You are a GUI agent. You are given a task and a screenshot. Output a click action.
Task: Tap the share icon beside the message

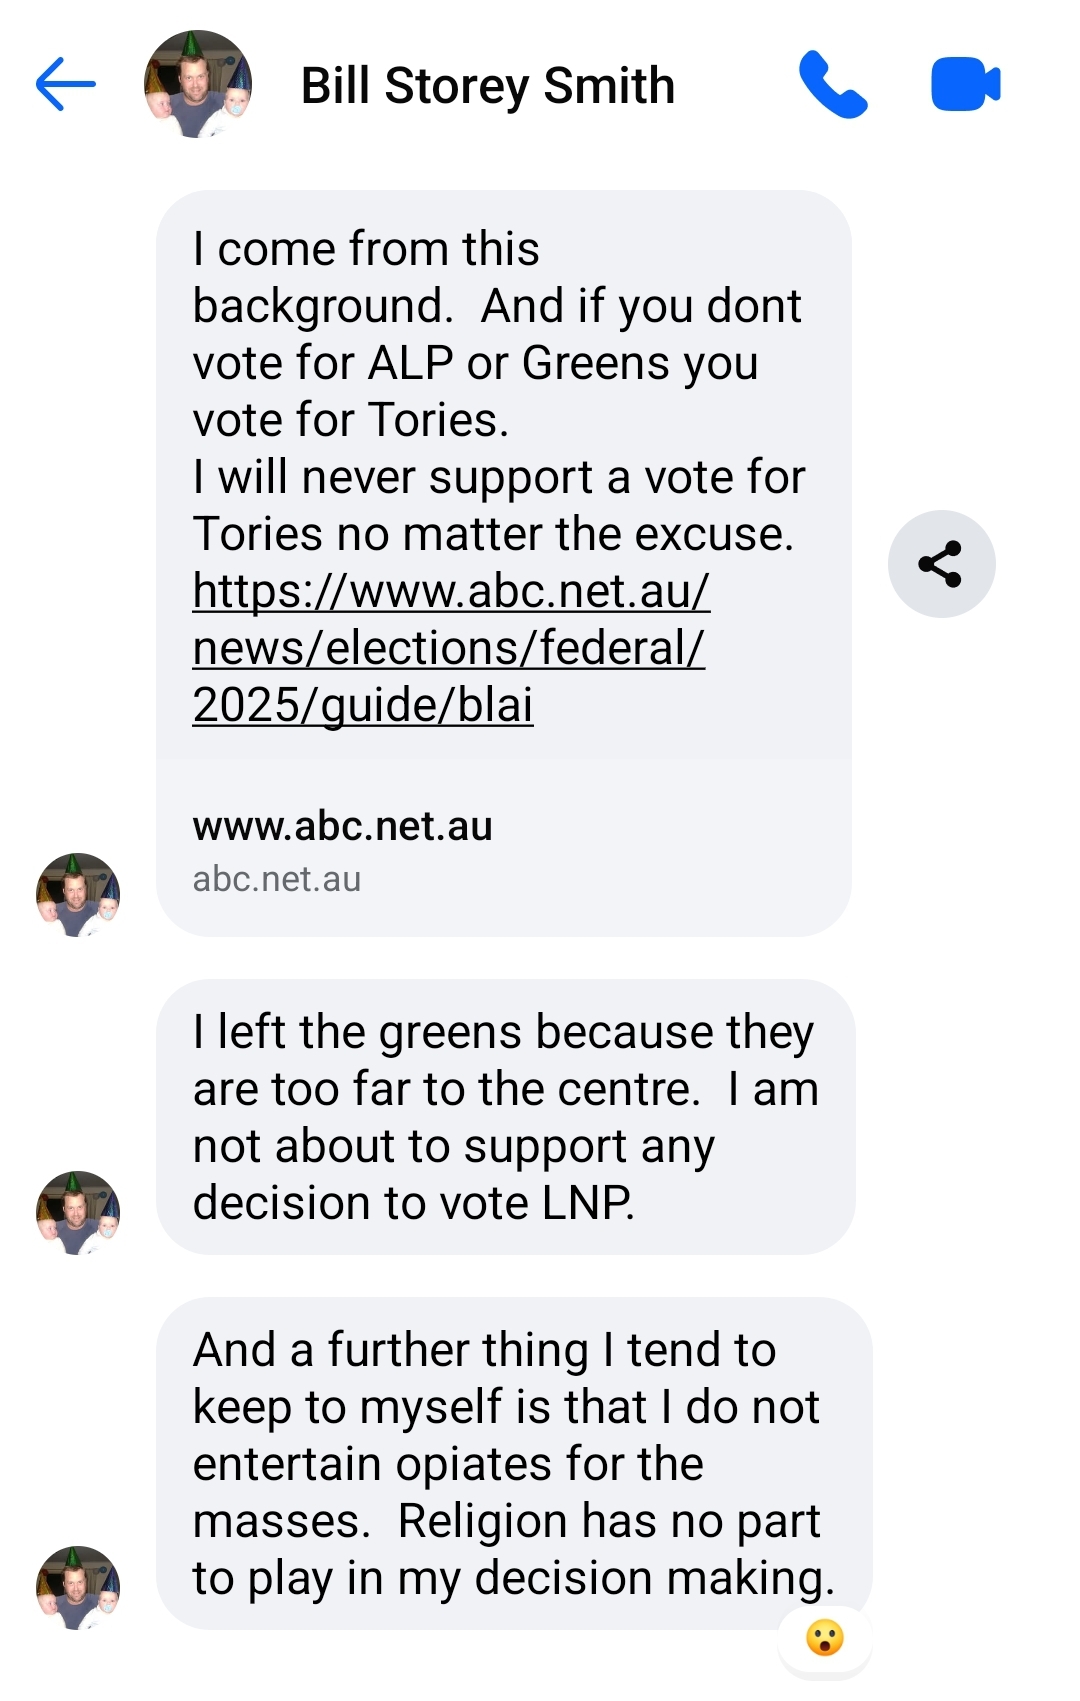click(941, 564)
